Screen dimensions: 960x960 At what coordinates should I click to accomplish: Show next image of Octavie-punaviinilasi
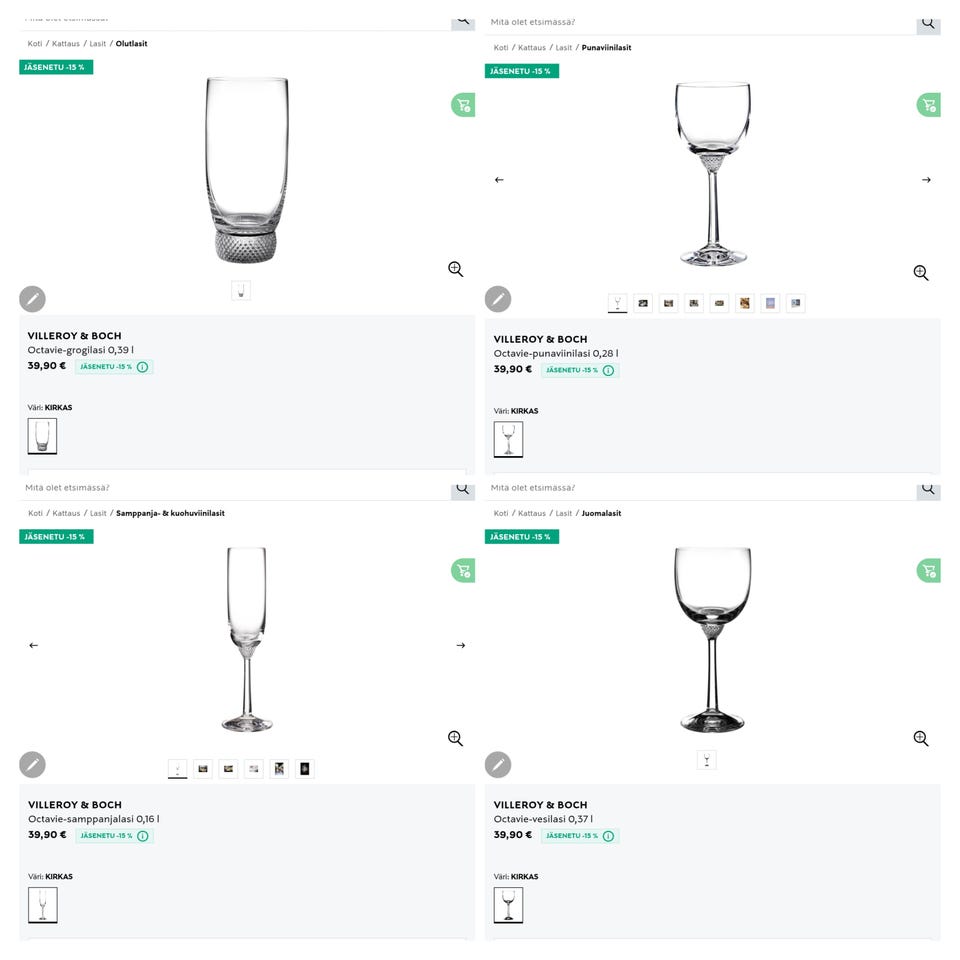pyautogui.click(x=926, y=180)
